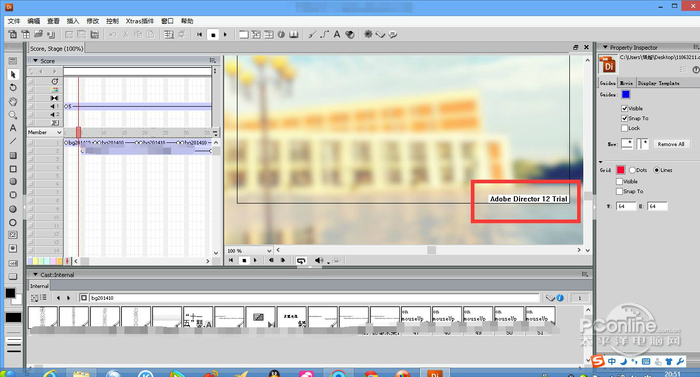Enable Guides Lock checkbox

click(625, 128)
